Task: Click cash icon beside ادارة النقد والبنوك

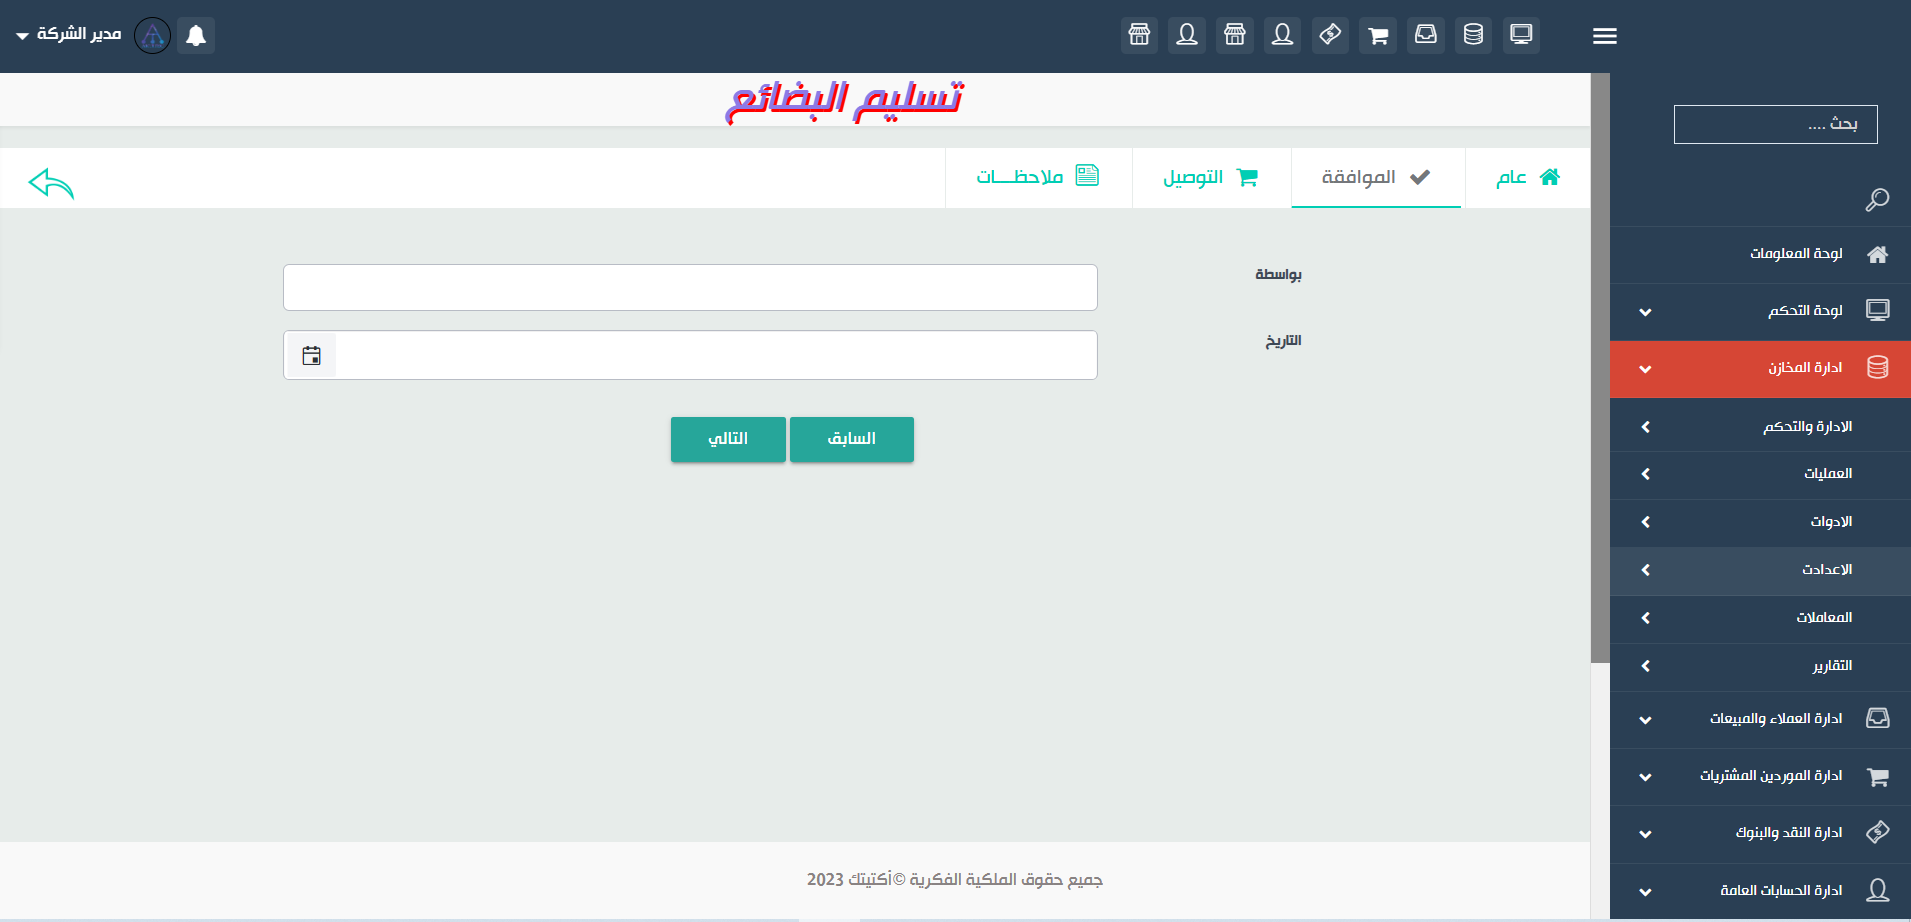Action: [x=1877, y=832]
